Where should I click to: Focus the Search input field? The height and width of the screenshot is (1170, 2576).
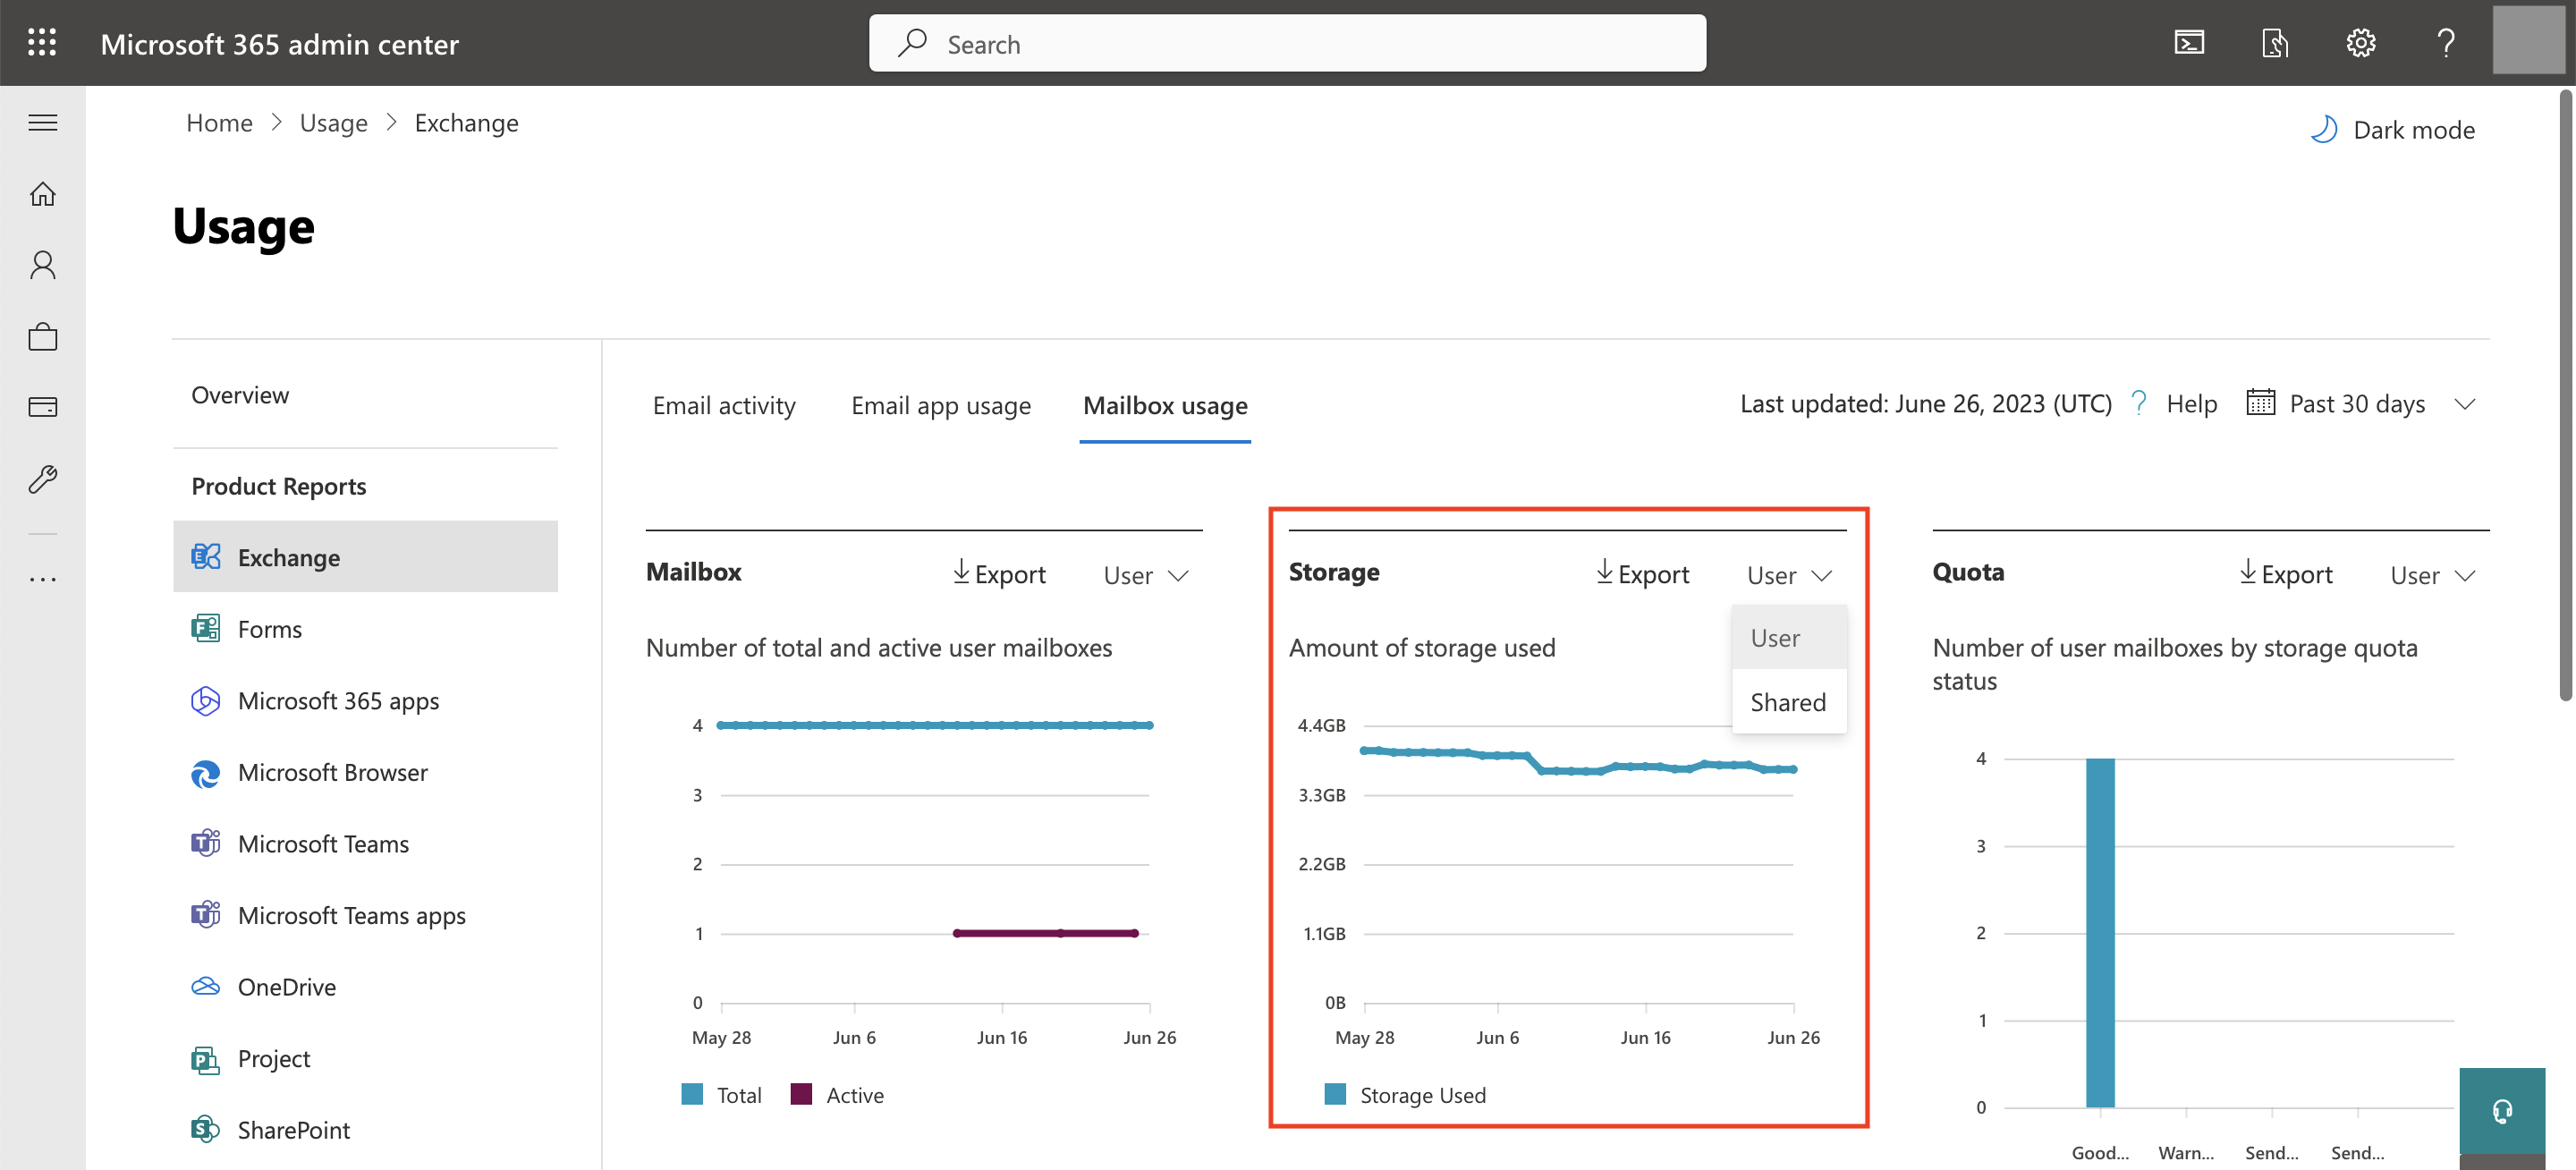[1287, 43]
